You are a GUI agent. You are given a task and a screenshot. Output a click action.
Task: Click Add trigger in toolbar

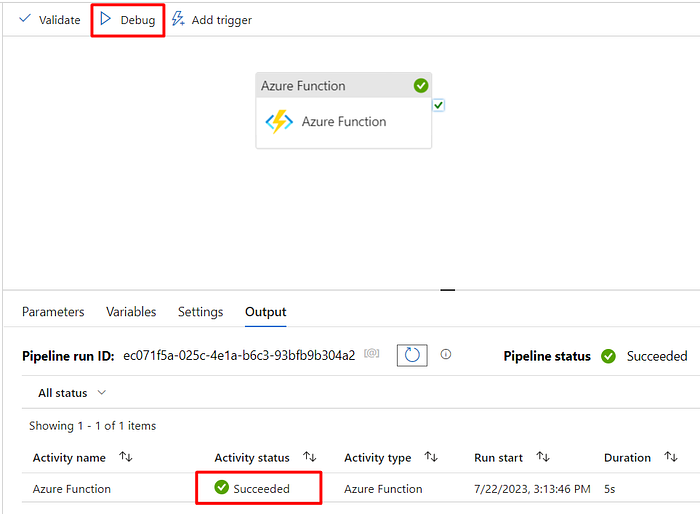pos(212,20)
